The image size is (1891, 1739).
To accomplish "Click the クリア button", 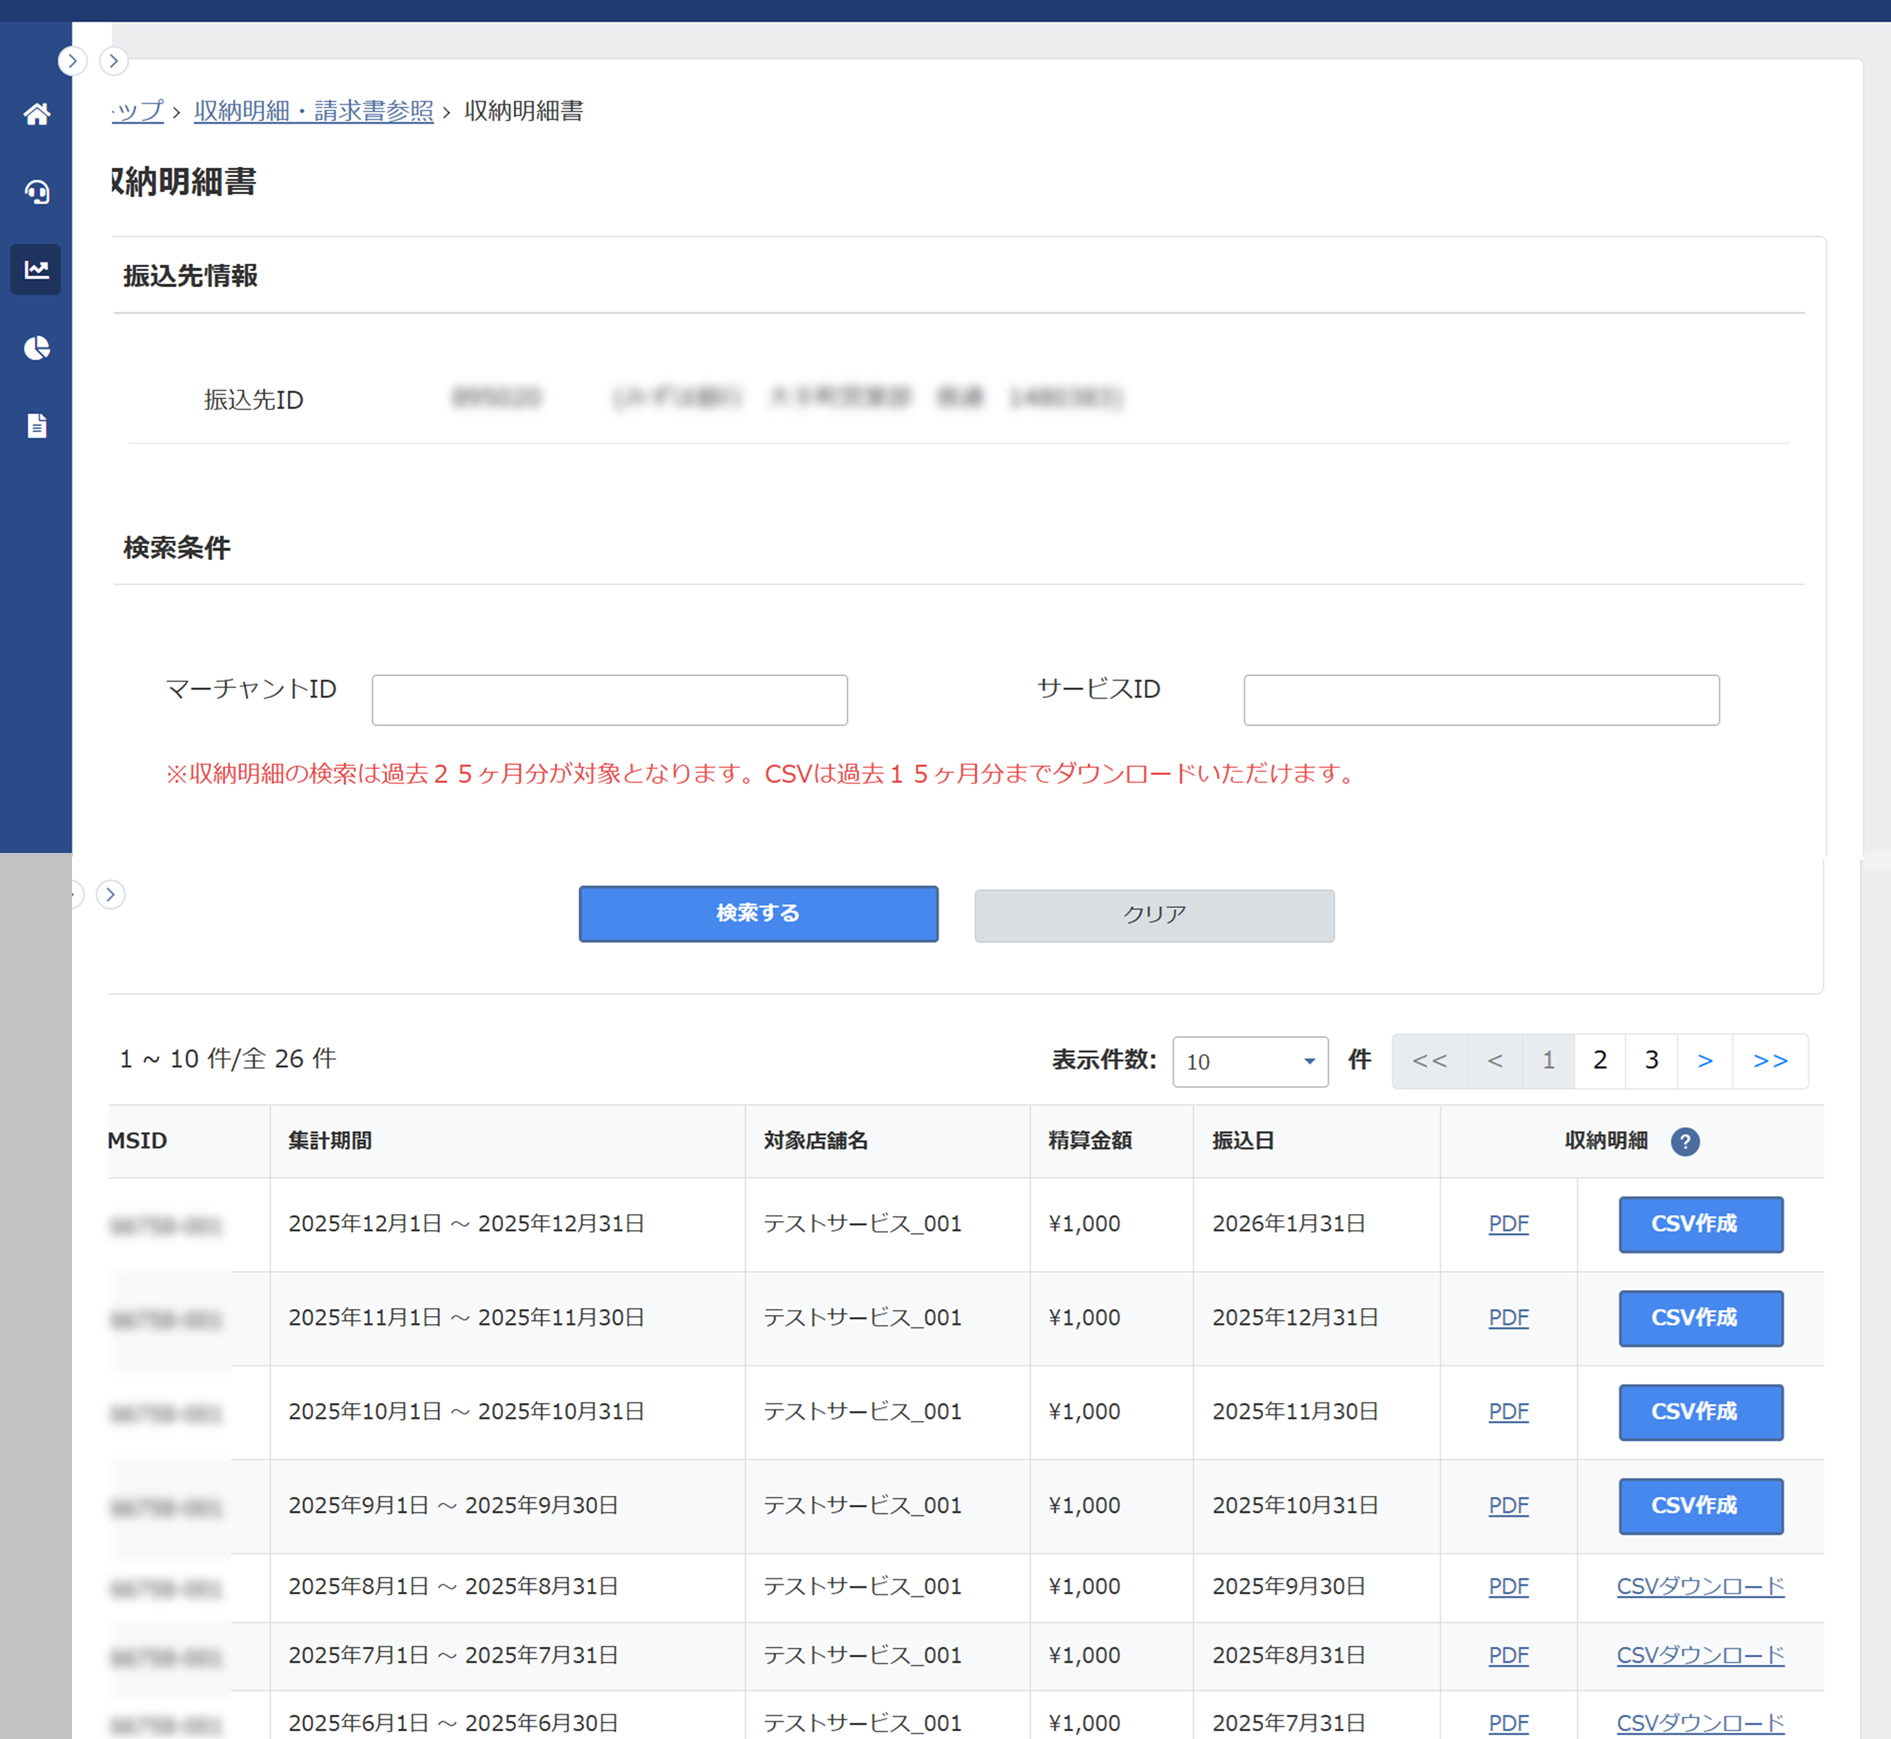I will [1154, 915].
